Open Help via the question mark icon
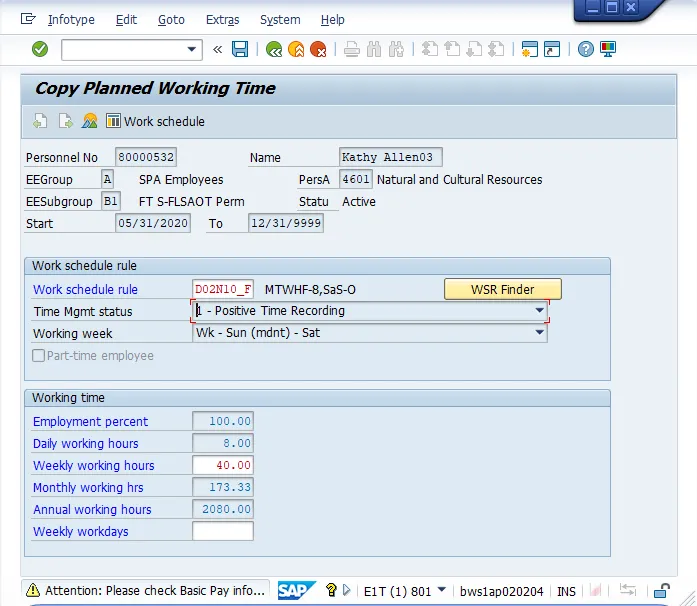 (x=586, y=49)
